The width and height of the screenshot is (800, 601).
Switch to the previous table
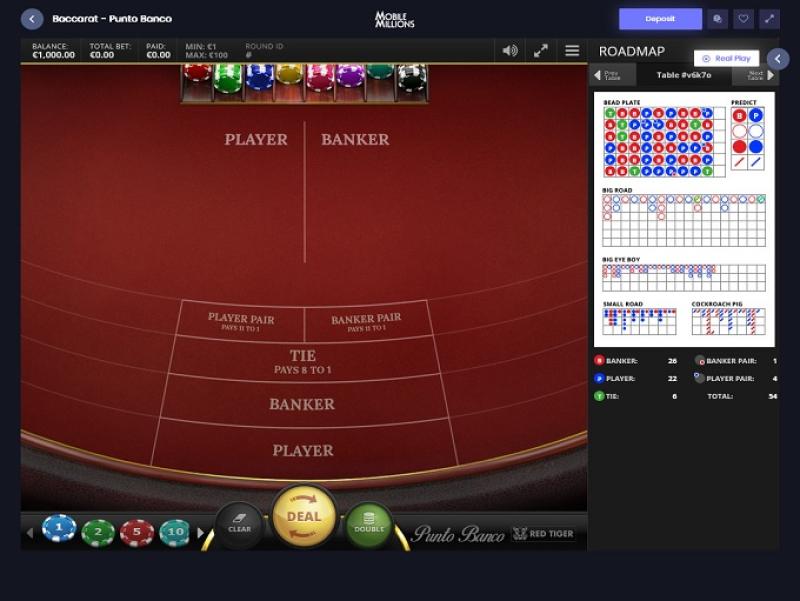pos(609,76)
